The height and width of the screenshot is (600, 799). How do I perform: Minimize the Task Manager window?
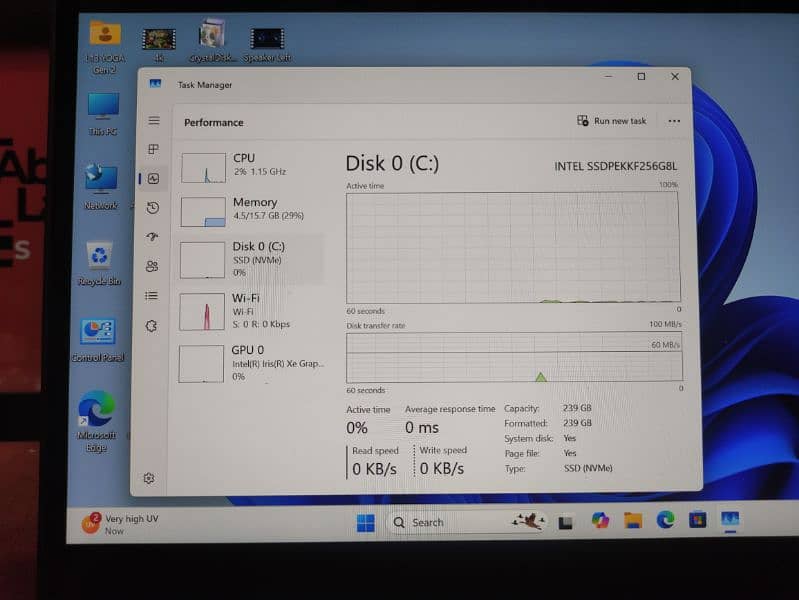[608, 76]
